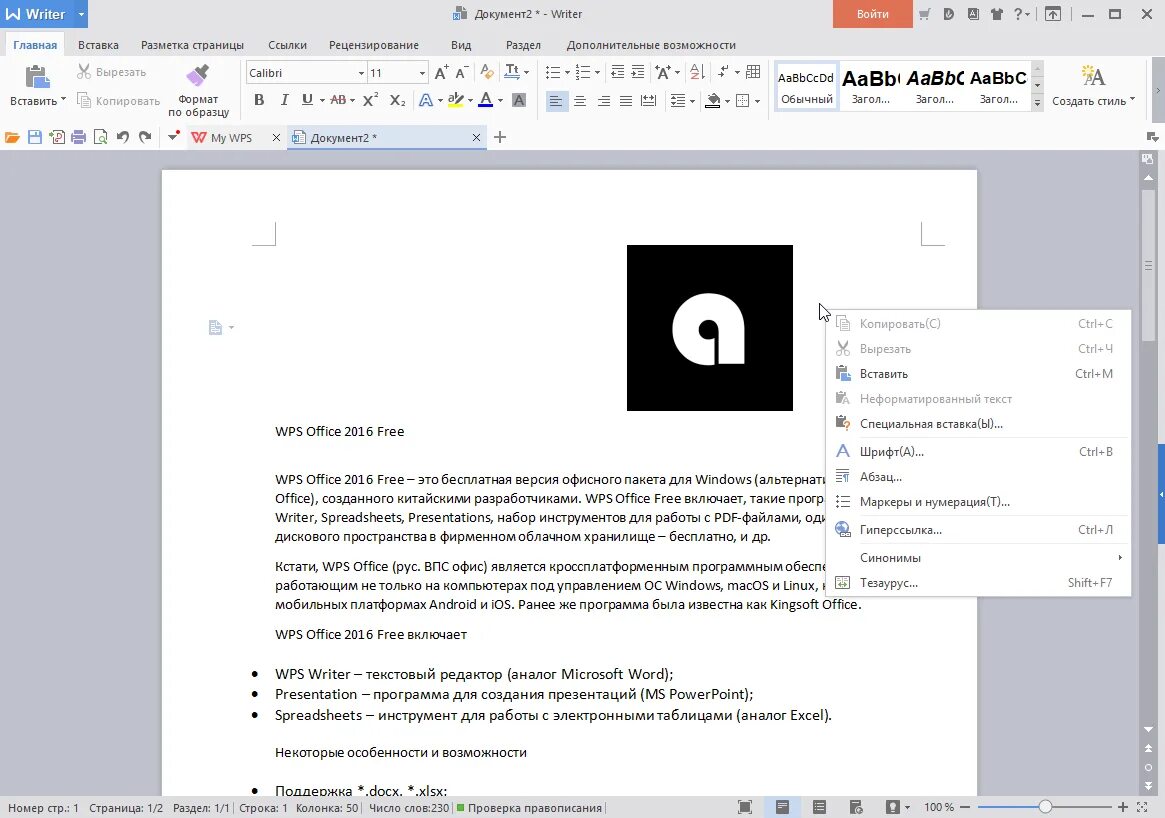The image size is (1165, 818).
Task: Apply the yellow highlight color
Action: (x=455, y=100)
